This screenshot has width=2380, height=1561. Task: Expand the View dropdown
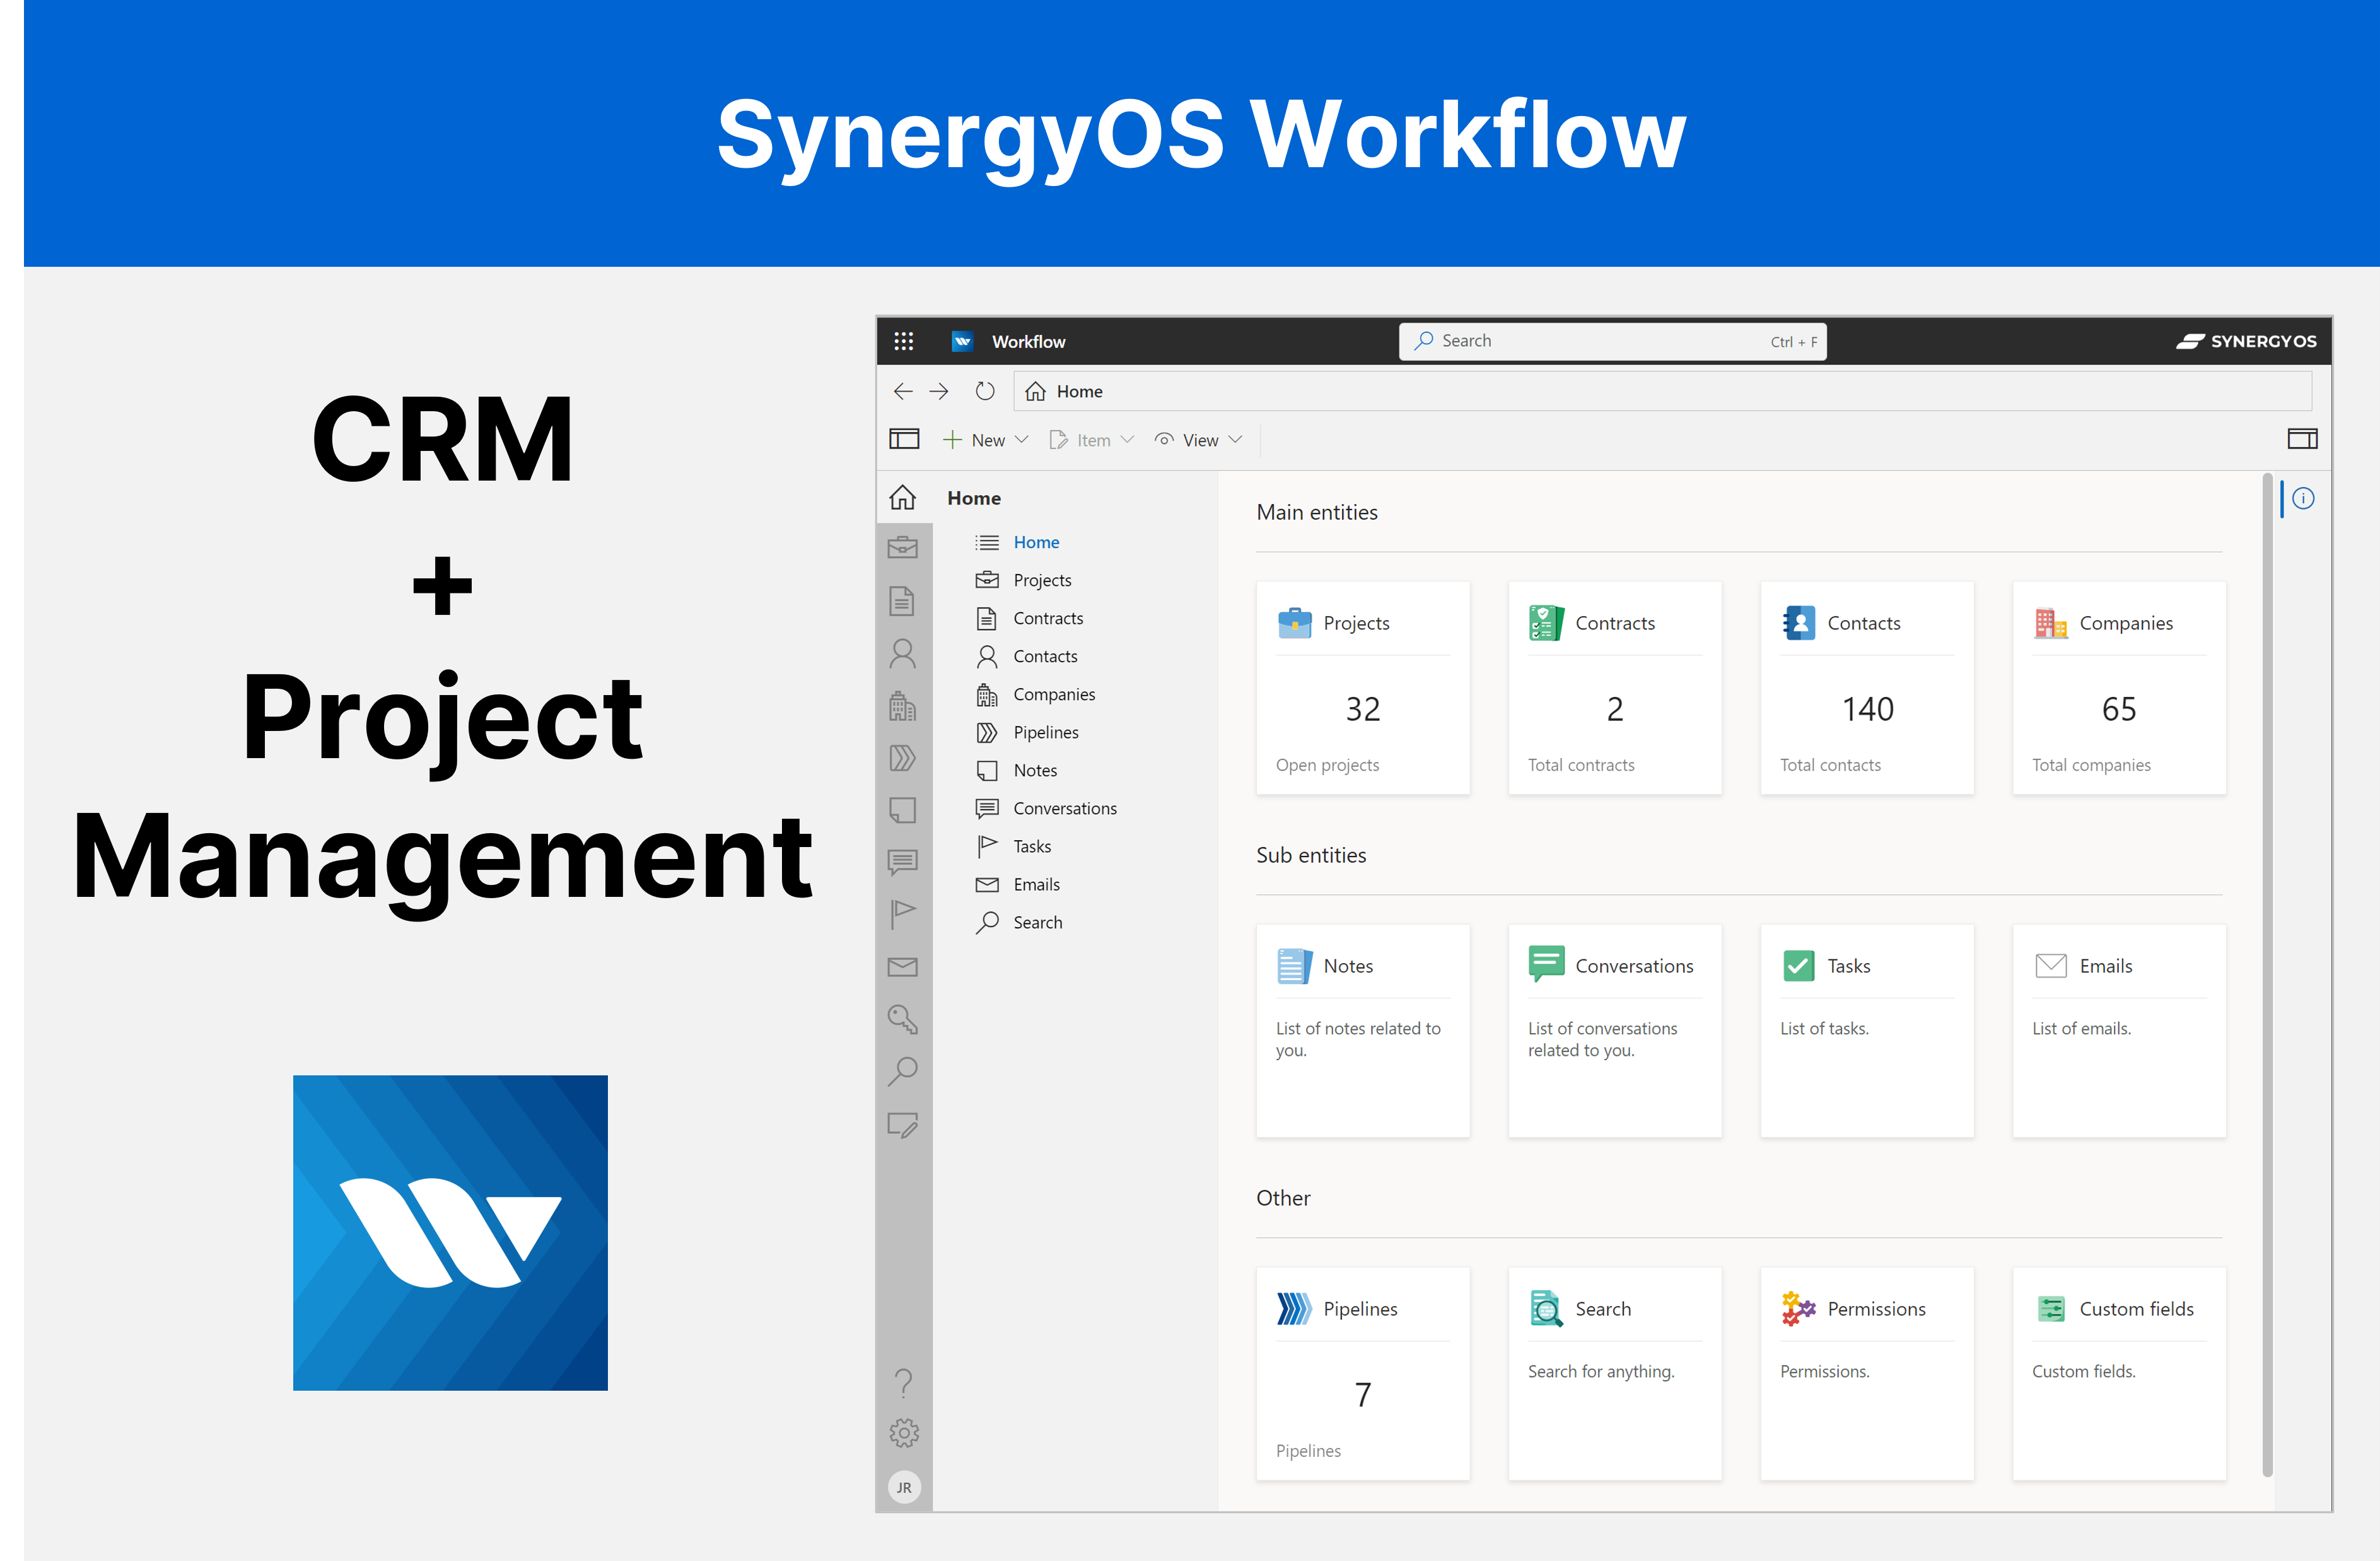1198,440
